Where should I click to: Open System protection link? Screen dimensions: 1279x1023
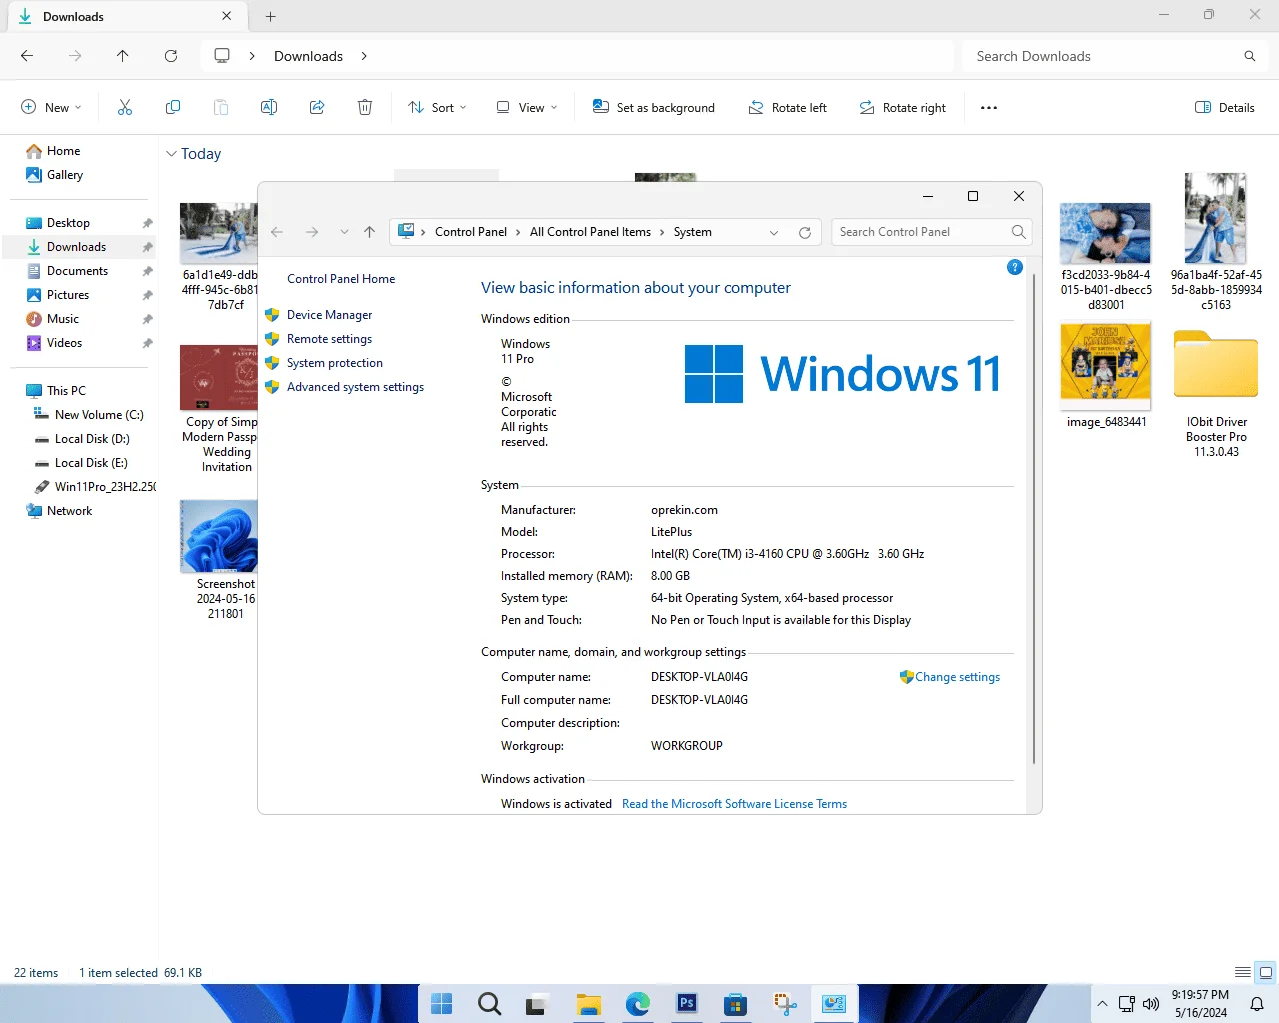[335, 363]
